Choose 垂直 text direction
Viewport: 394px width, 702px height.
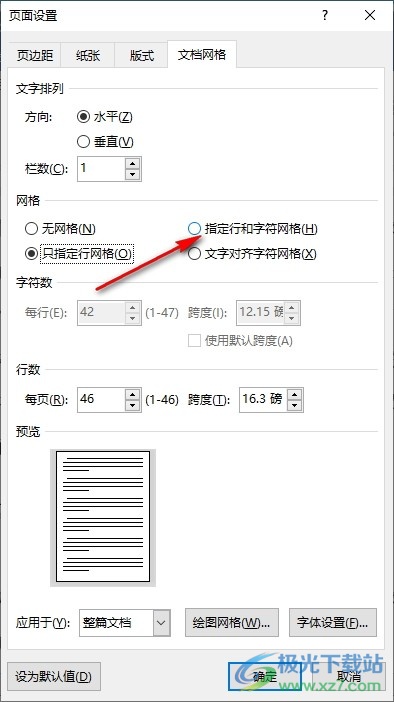pyautogui.click(x=105, y=142)
